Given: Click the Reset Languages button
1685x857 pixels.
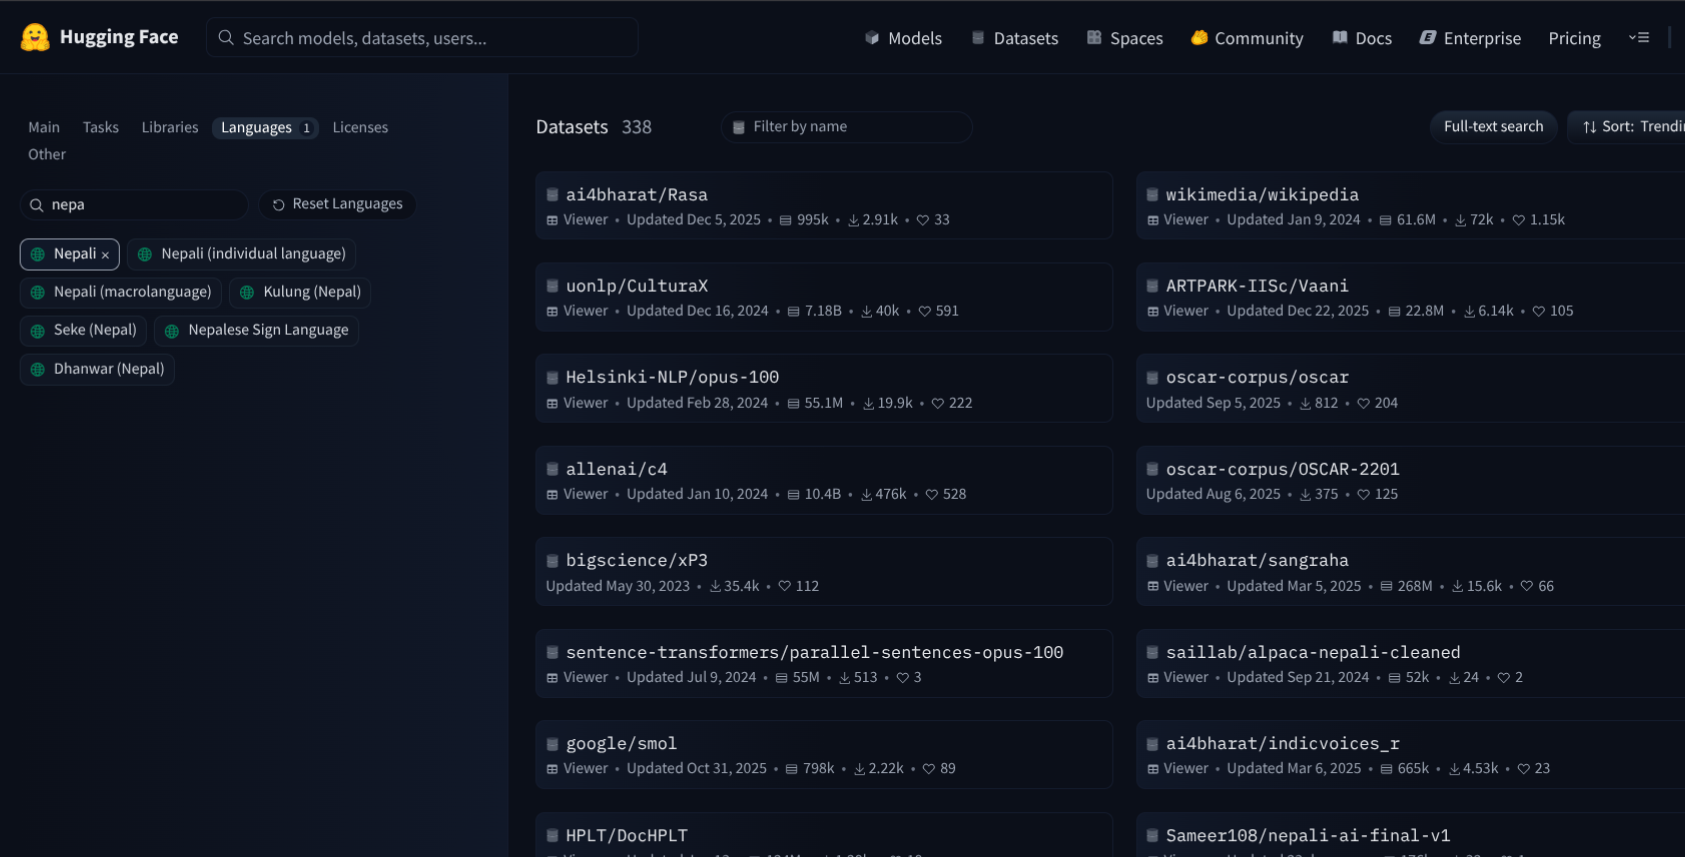Looking at the screenshot, I should pyautogui.click(x=337, y=204).
